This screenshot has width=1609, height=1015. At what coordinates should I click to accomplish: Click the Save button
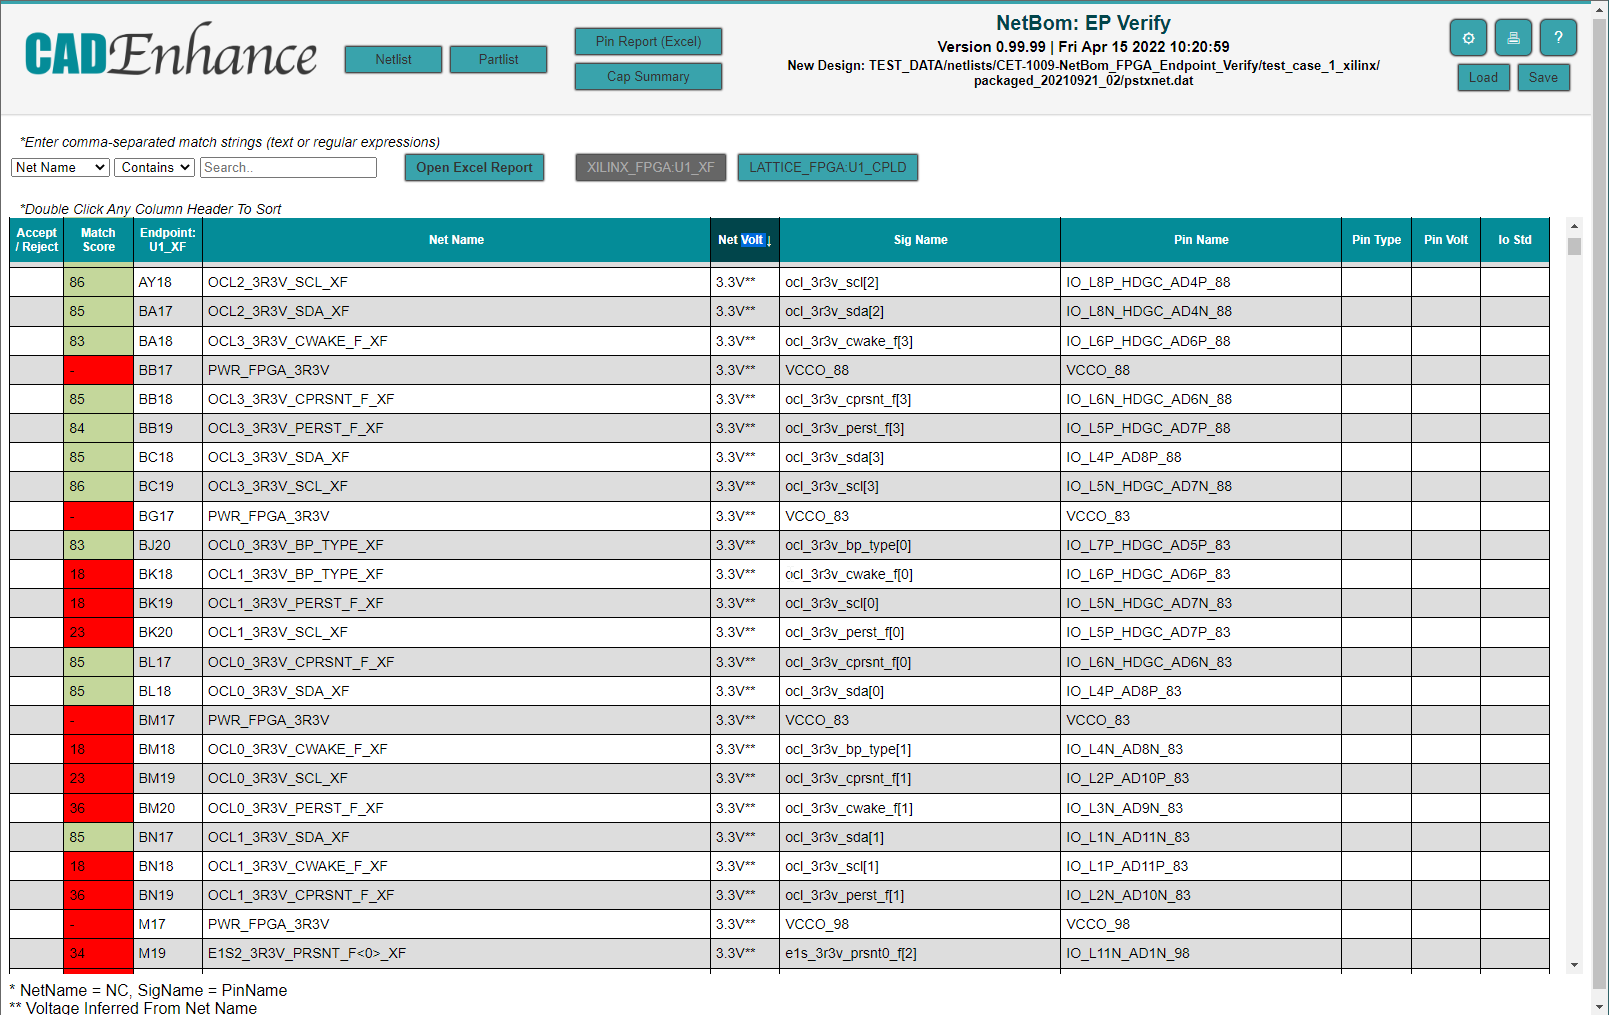1543,77
